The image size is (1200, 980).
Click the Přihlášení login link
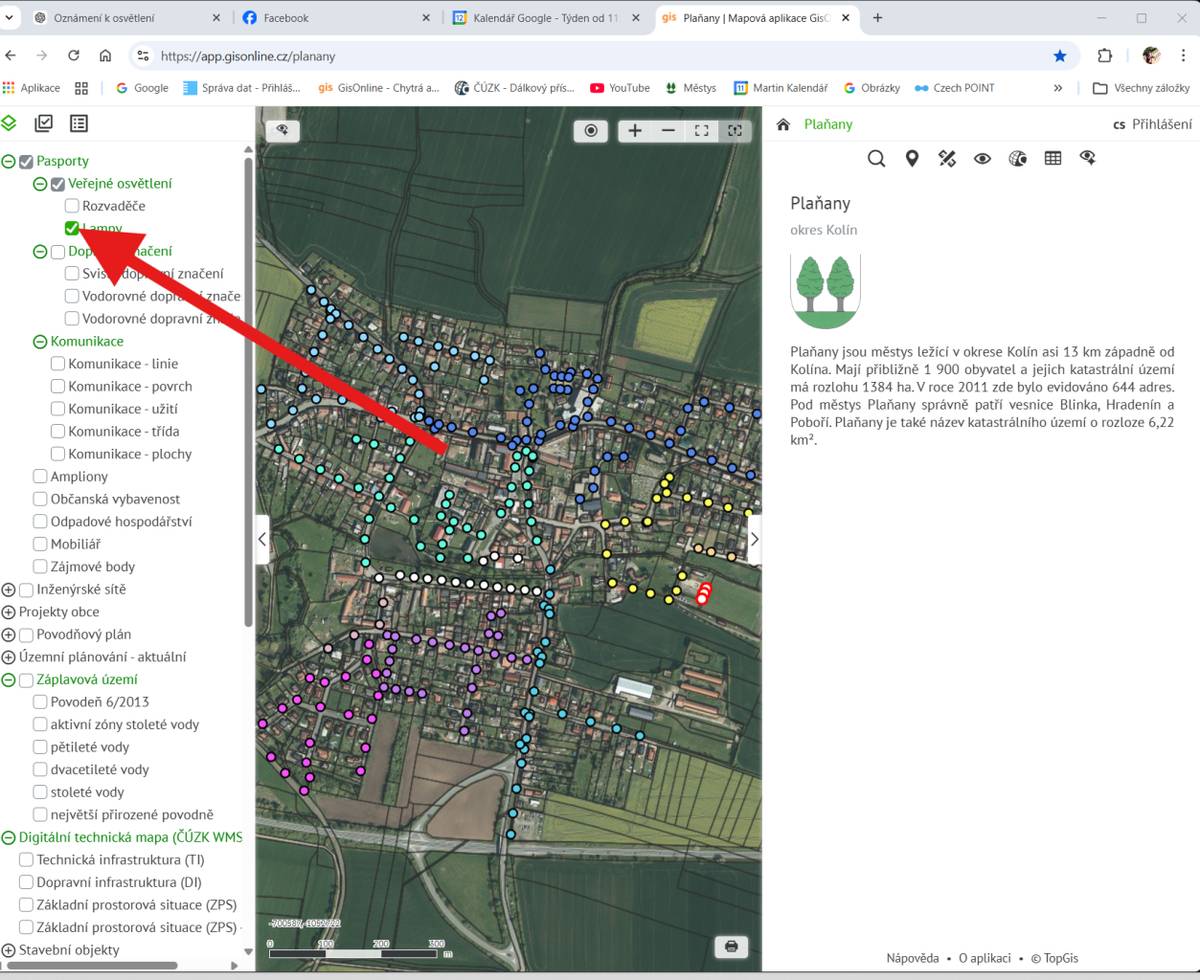coord(1162,124)
